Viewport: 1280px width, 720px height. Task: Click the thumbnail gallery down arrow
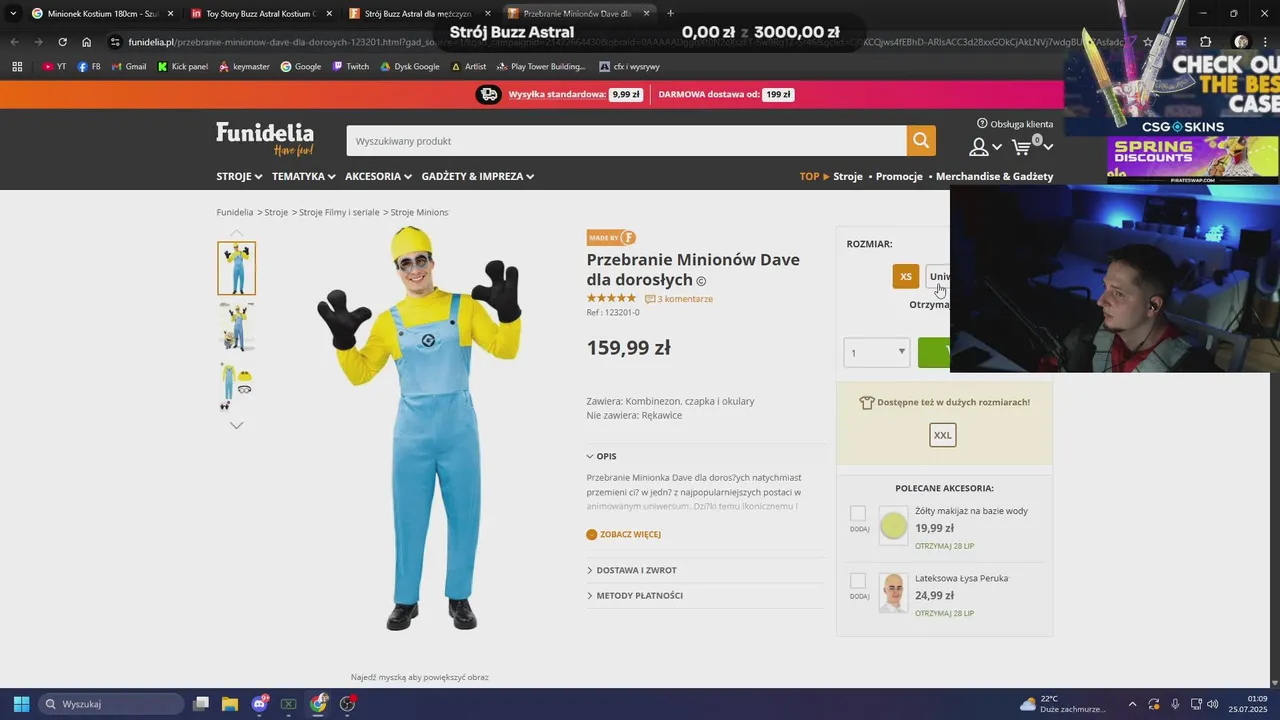pos(236,425)
